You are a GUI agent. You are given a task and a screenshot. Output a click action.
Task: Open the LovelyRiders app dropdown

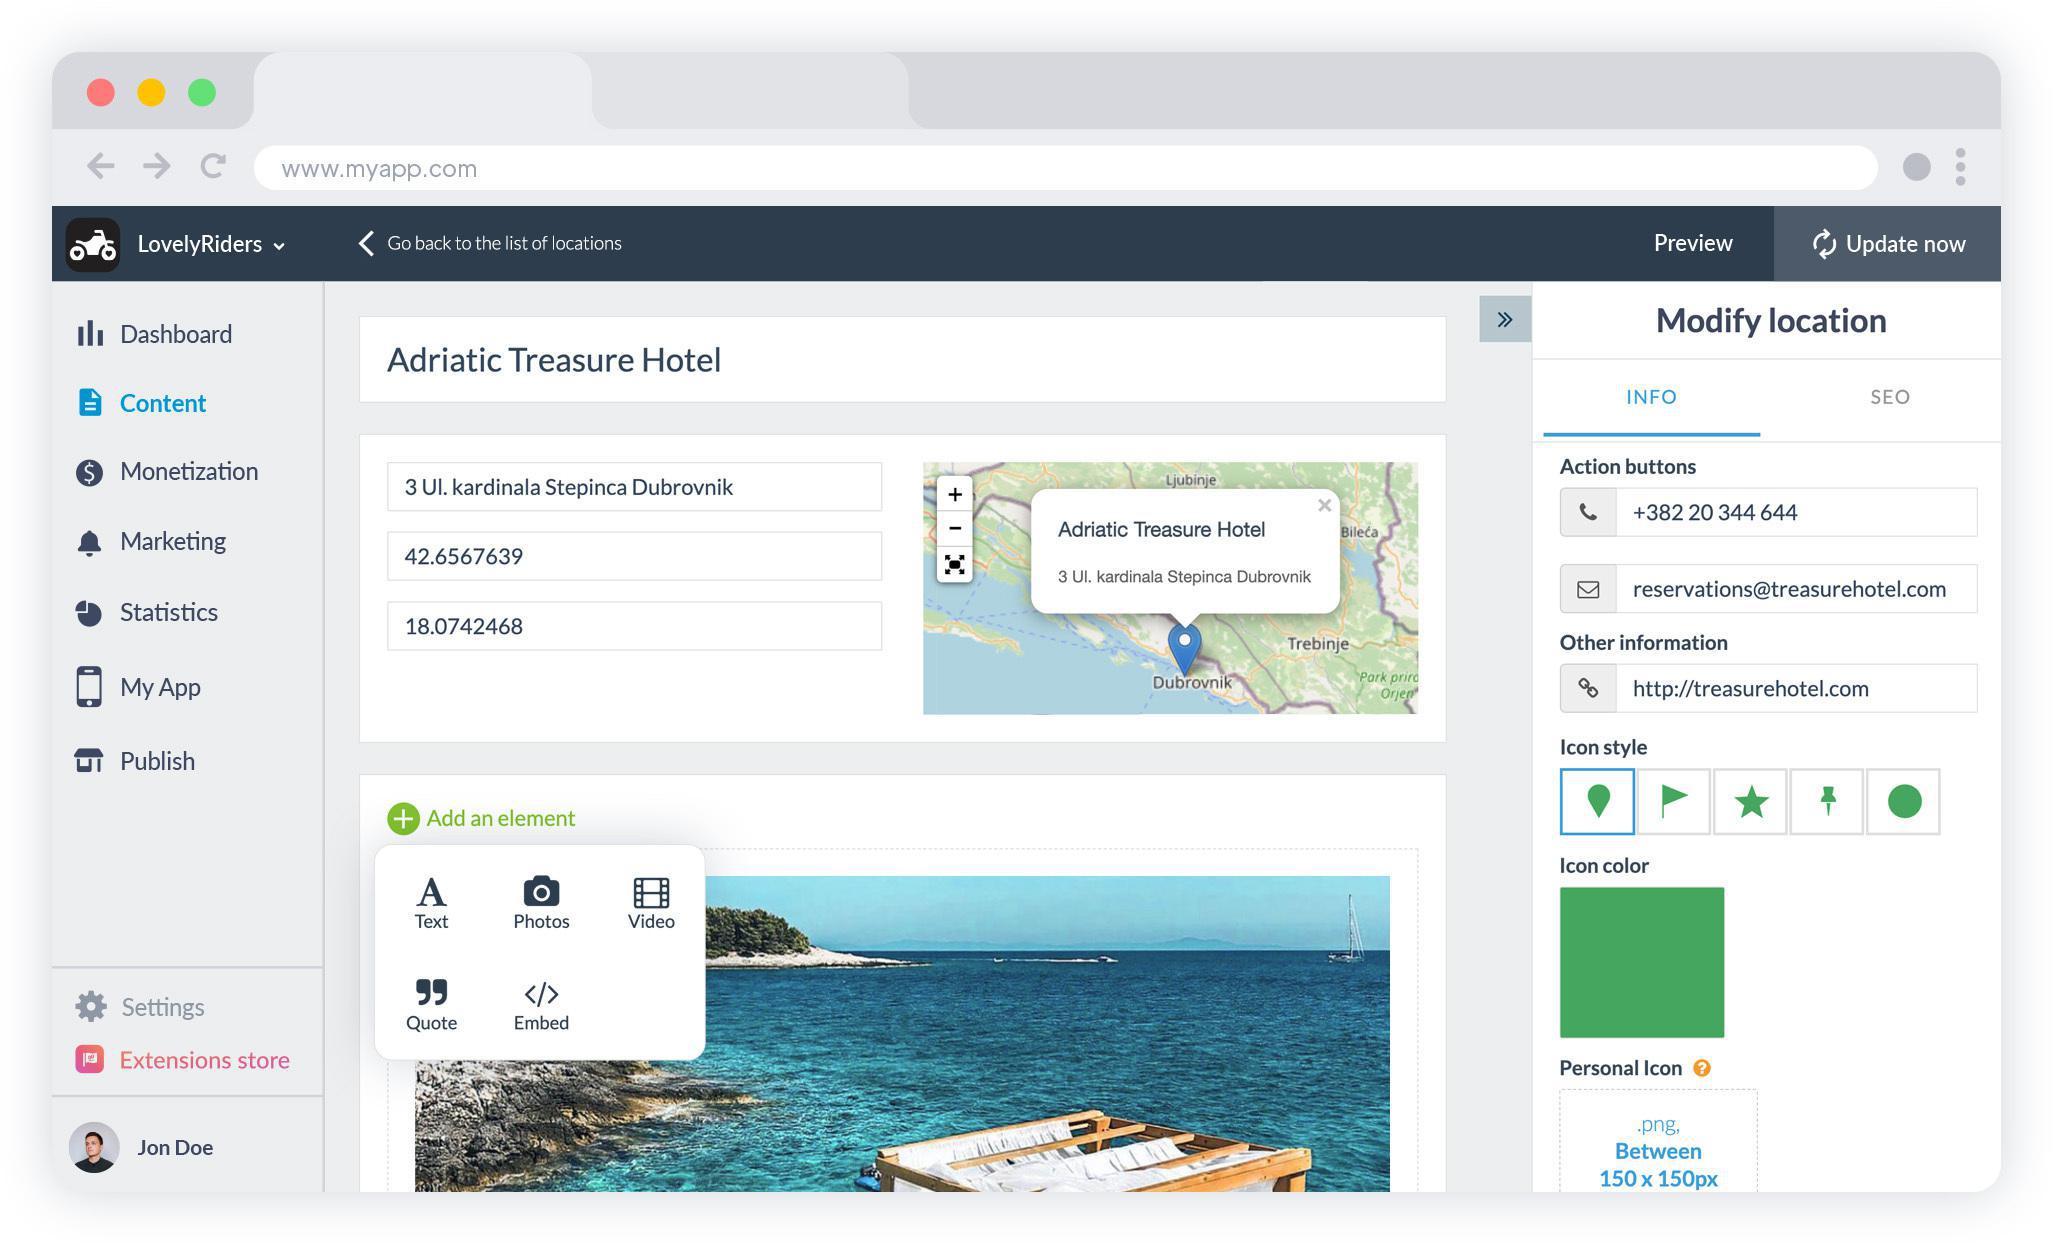(x=211, y=244)
